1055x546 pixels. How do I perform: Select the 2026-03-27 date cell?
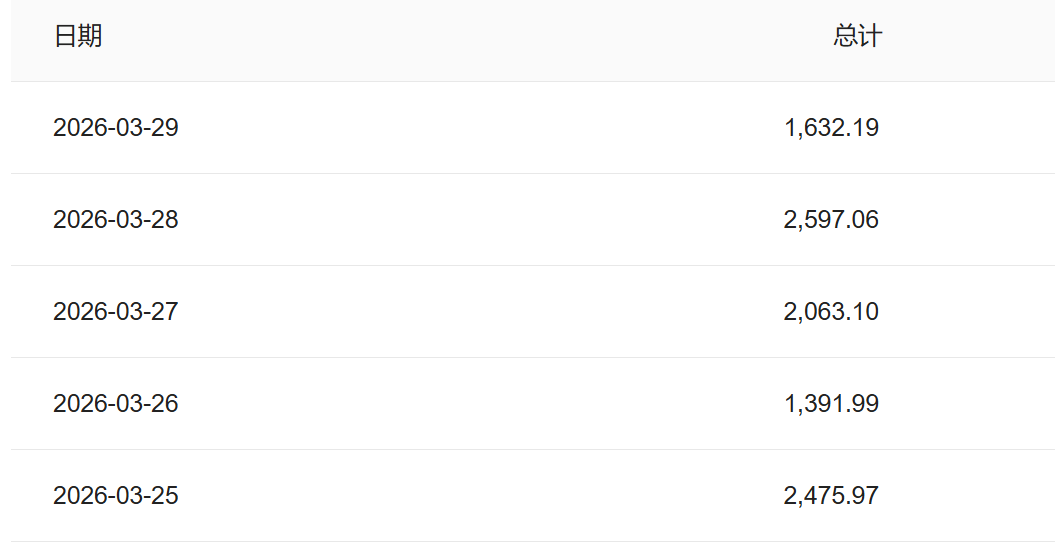115,312
